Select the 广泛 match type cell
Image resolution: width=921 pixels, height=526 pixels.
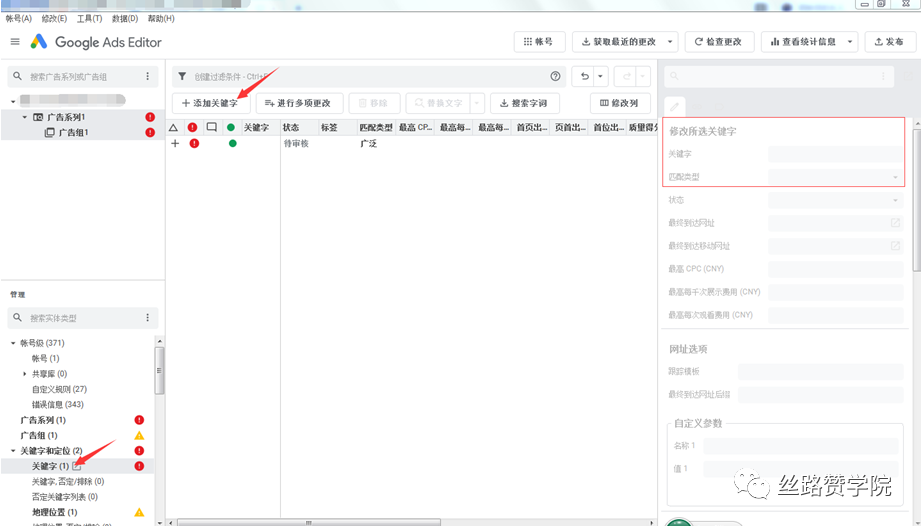[x=368, y=144]
